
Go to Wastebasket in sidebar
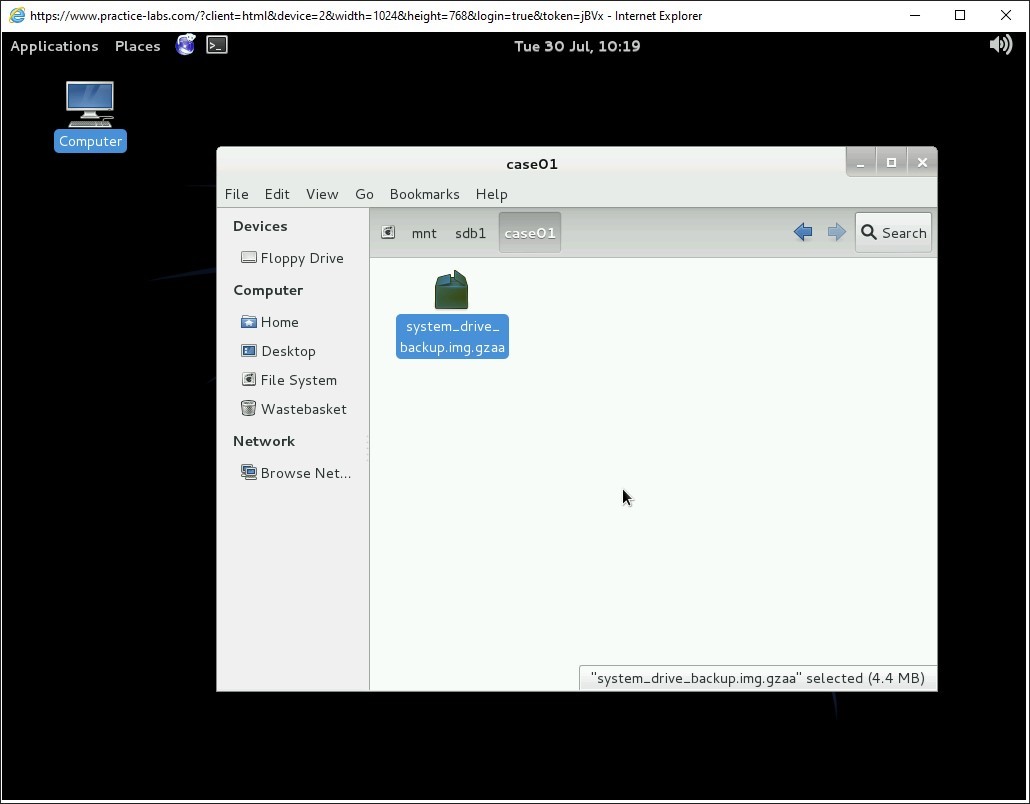tap(303, 409)
